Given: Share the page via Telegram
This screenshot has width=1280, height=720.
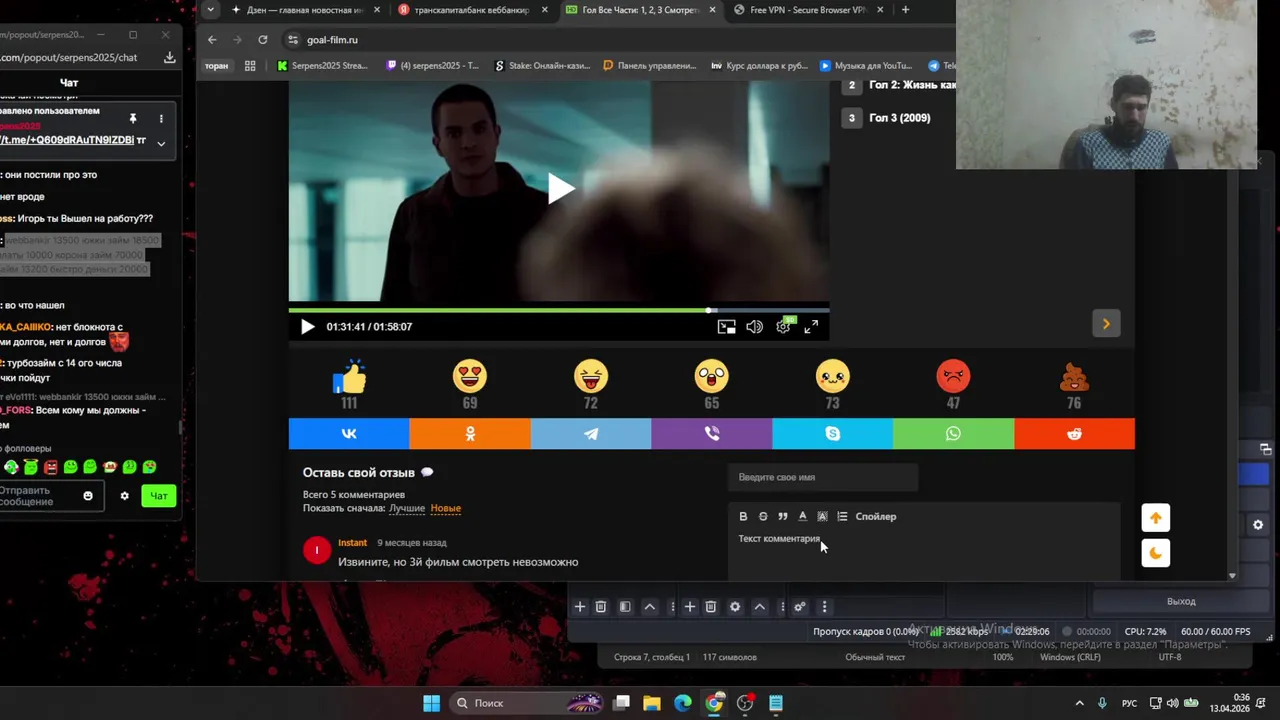Looking at the screenshot, I should click(x=591, y=434).
